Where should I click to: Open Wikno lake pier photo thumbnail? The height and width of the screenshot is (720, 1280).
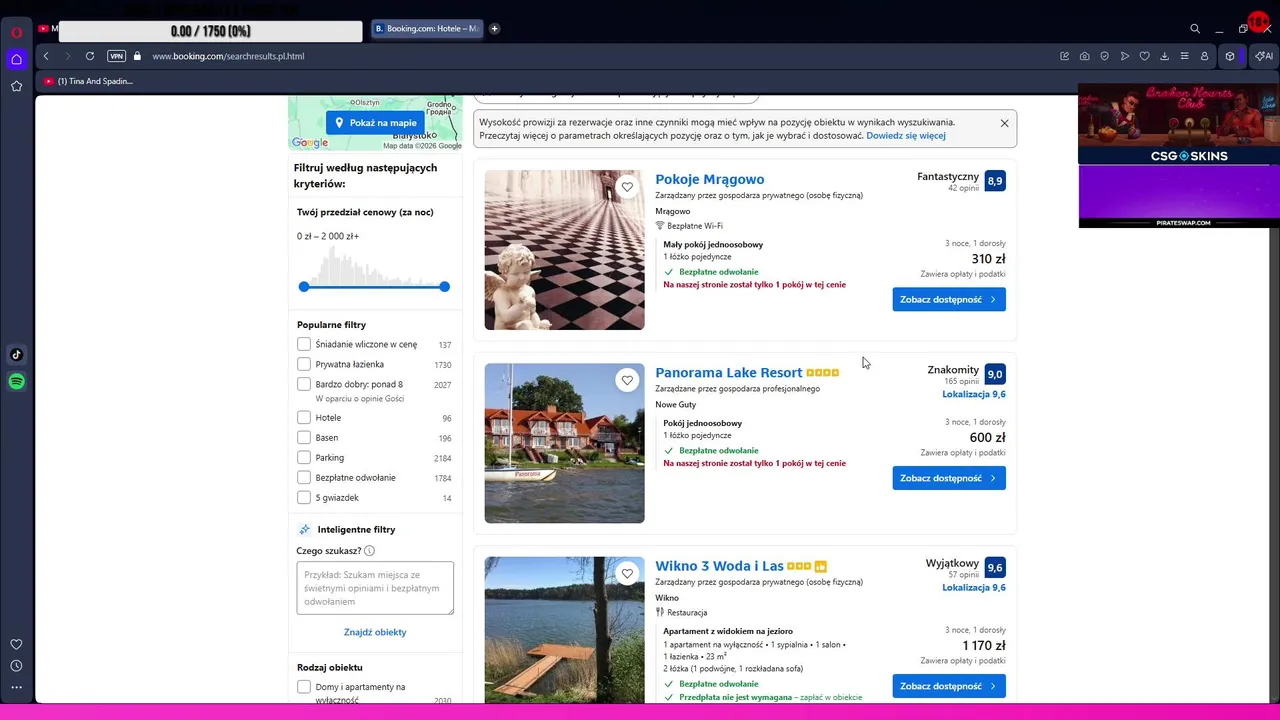pos(565,630)
